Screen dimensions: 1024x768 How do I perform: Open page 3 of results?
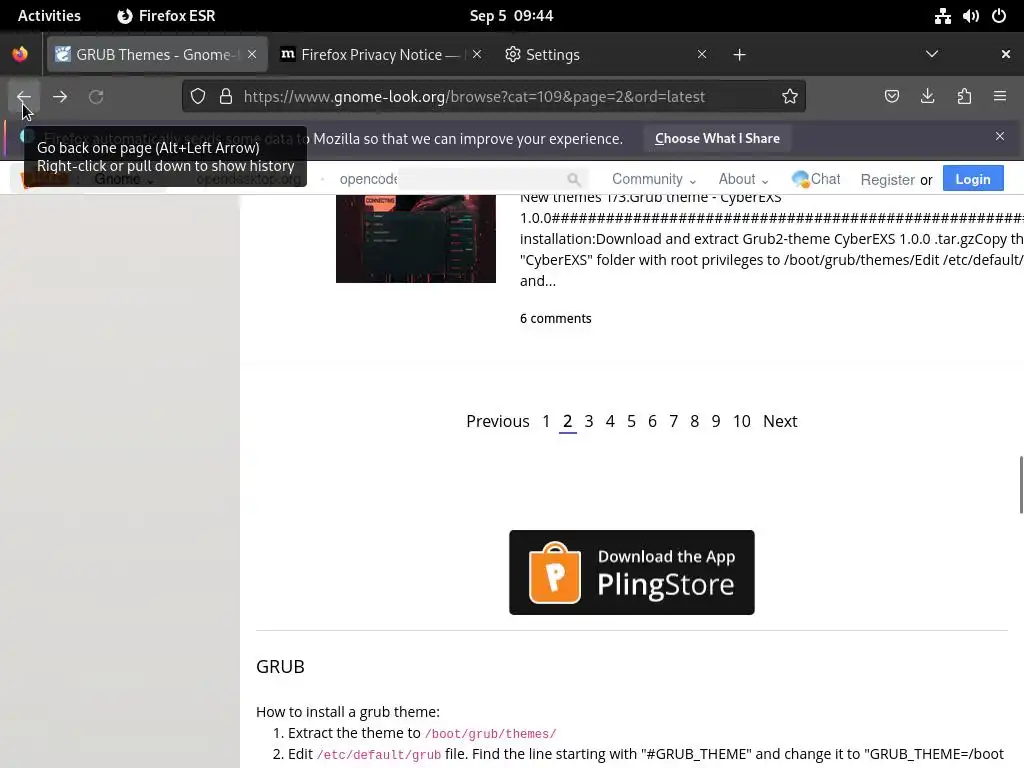(588, 421)
